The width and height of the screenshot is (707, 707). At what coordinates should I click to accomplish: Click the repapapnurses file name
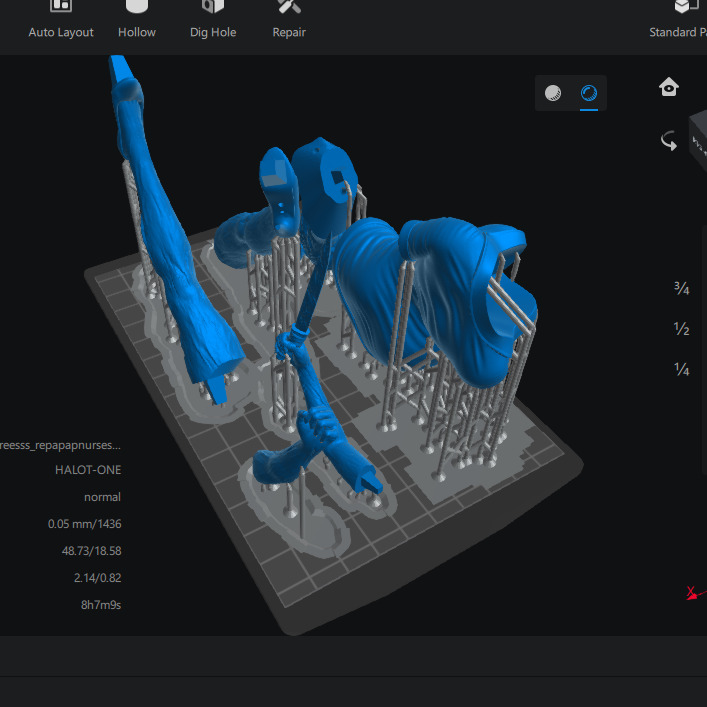60,445
